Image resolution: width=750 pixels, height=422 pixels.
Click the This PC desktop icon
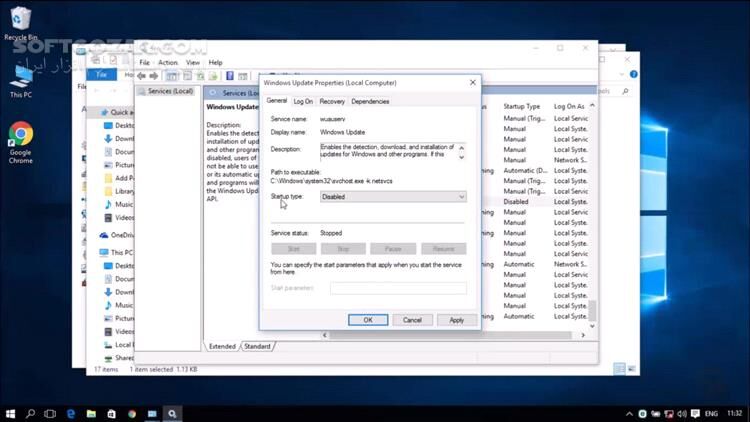(20, 79)
